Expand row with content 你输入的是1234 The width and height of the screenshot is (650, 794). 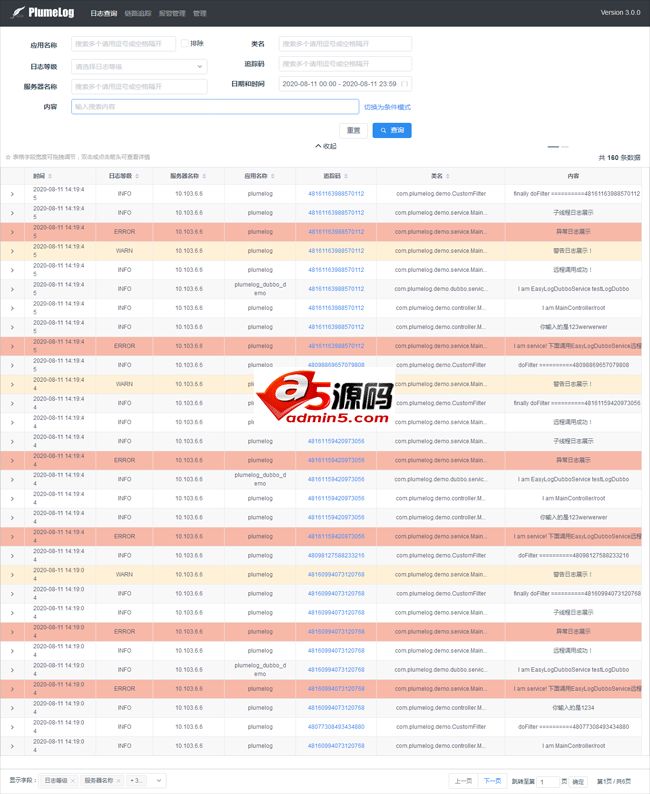[12, 708]
